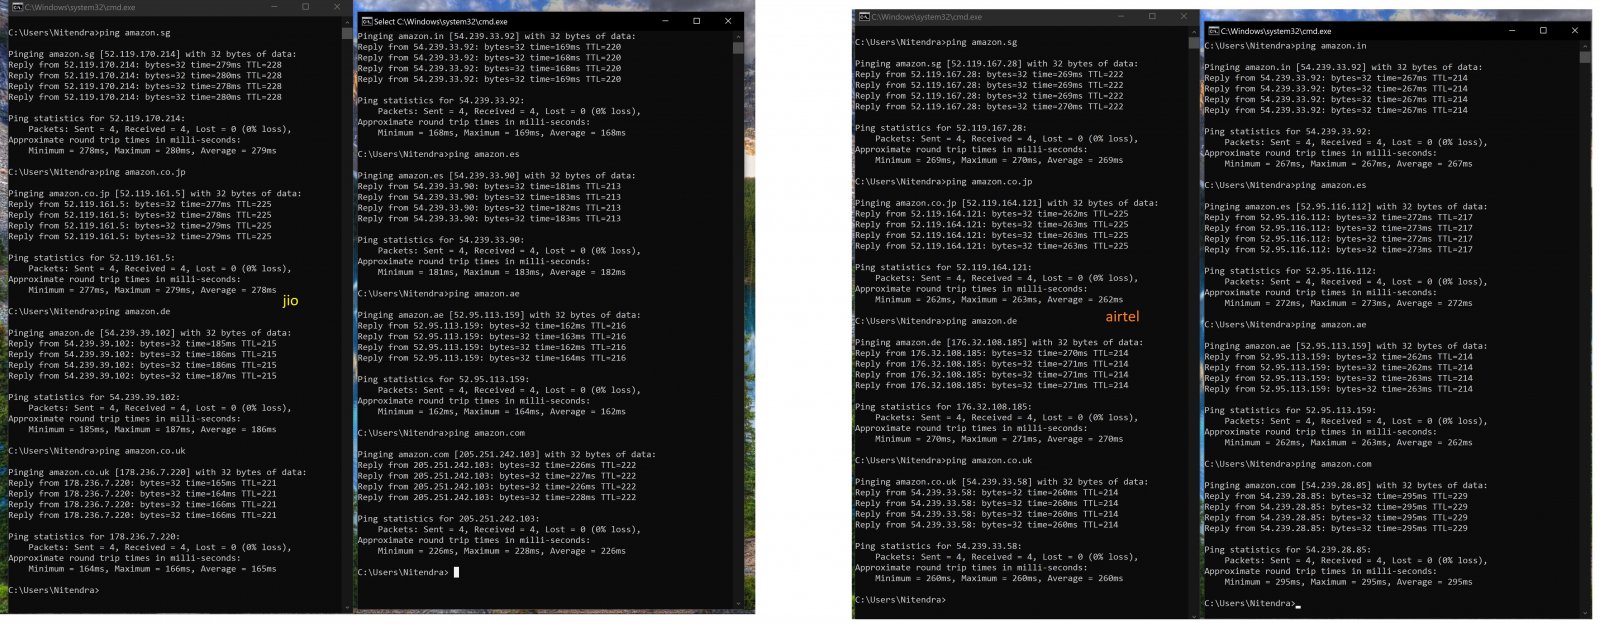Click the line with "Average = 270ms"
Screen dimensions: 1600x624
(999, 439)
